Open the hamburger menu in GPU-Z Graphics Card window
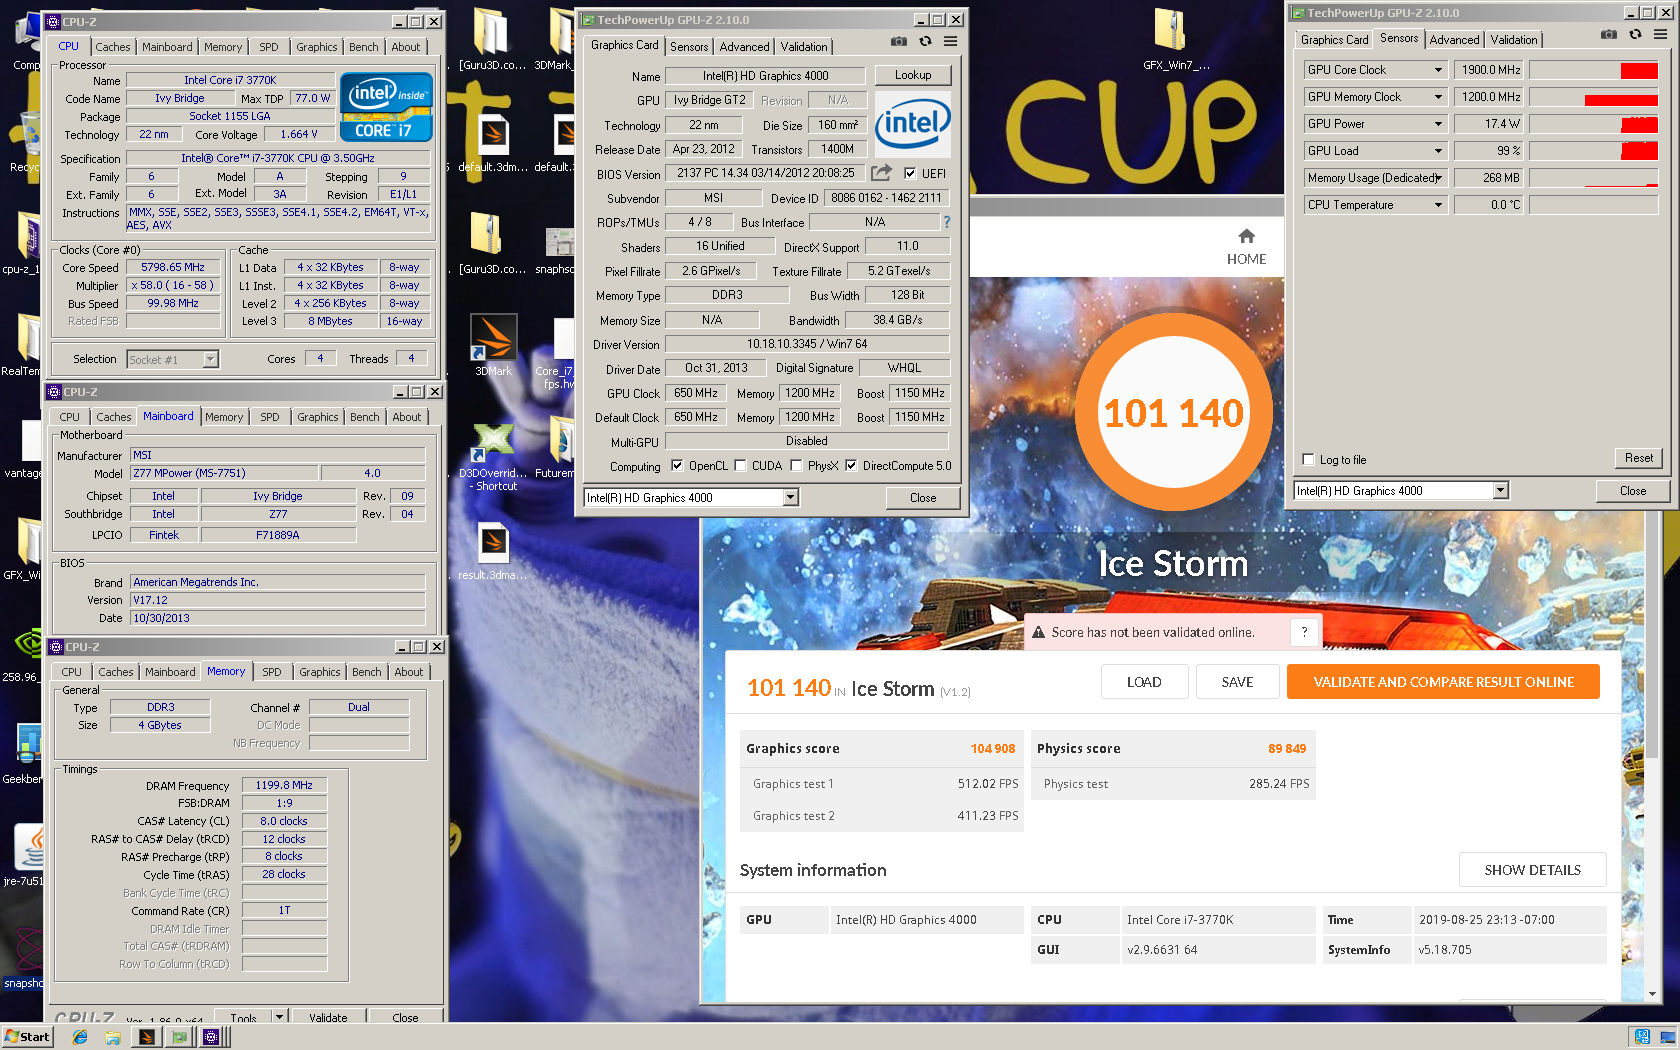Screen dimensions: 1680x1050 click(950, 42)
